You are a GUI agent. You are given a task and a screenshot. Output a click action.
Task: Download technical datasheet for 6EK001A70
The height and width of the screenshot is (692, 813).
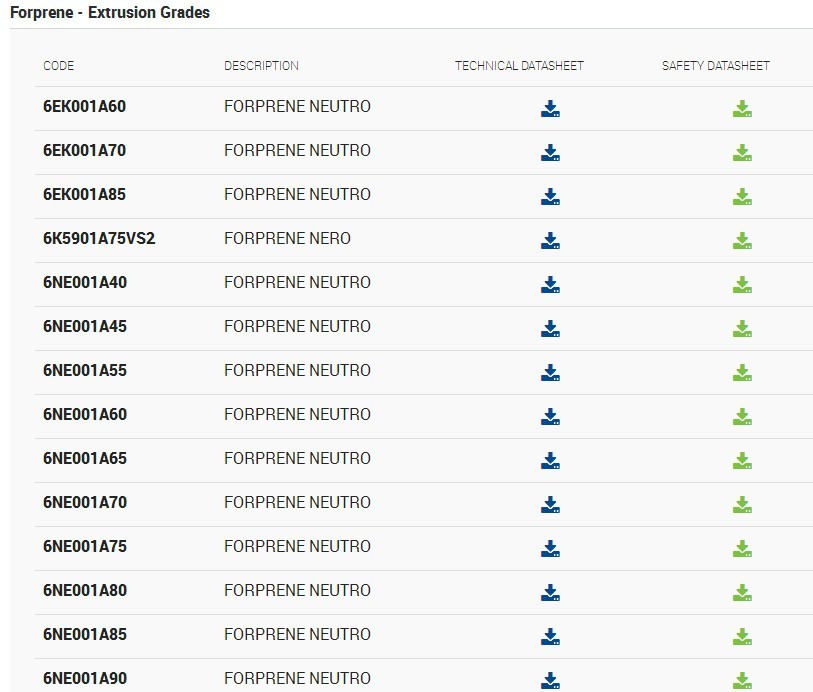[x=550, y=153]
